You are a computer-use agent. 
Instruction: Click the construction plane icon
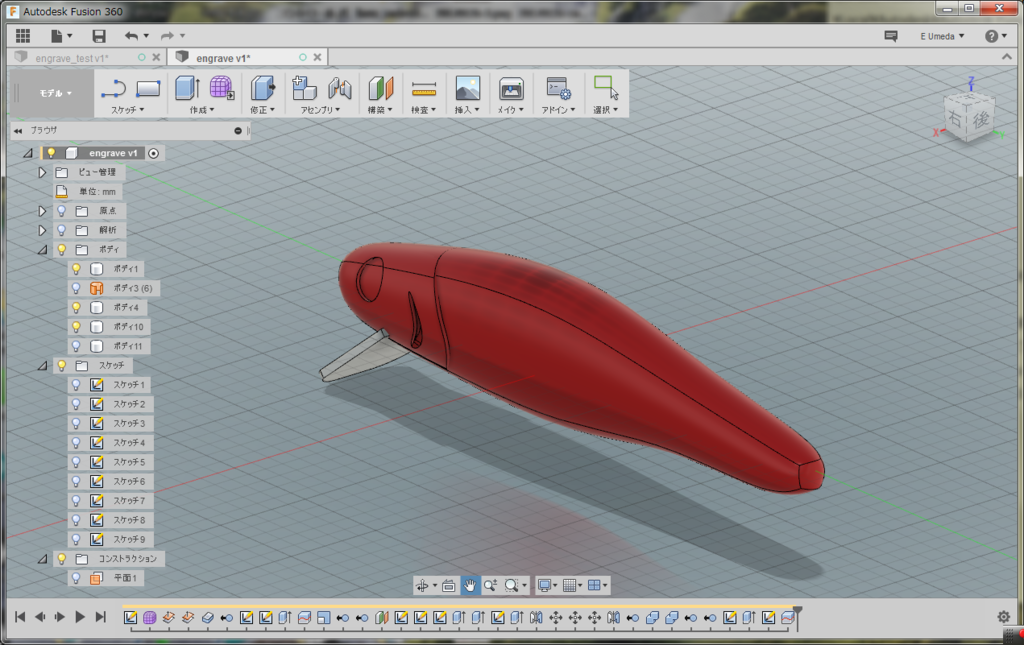click(x=381, y=88)
